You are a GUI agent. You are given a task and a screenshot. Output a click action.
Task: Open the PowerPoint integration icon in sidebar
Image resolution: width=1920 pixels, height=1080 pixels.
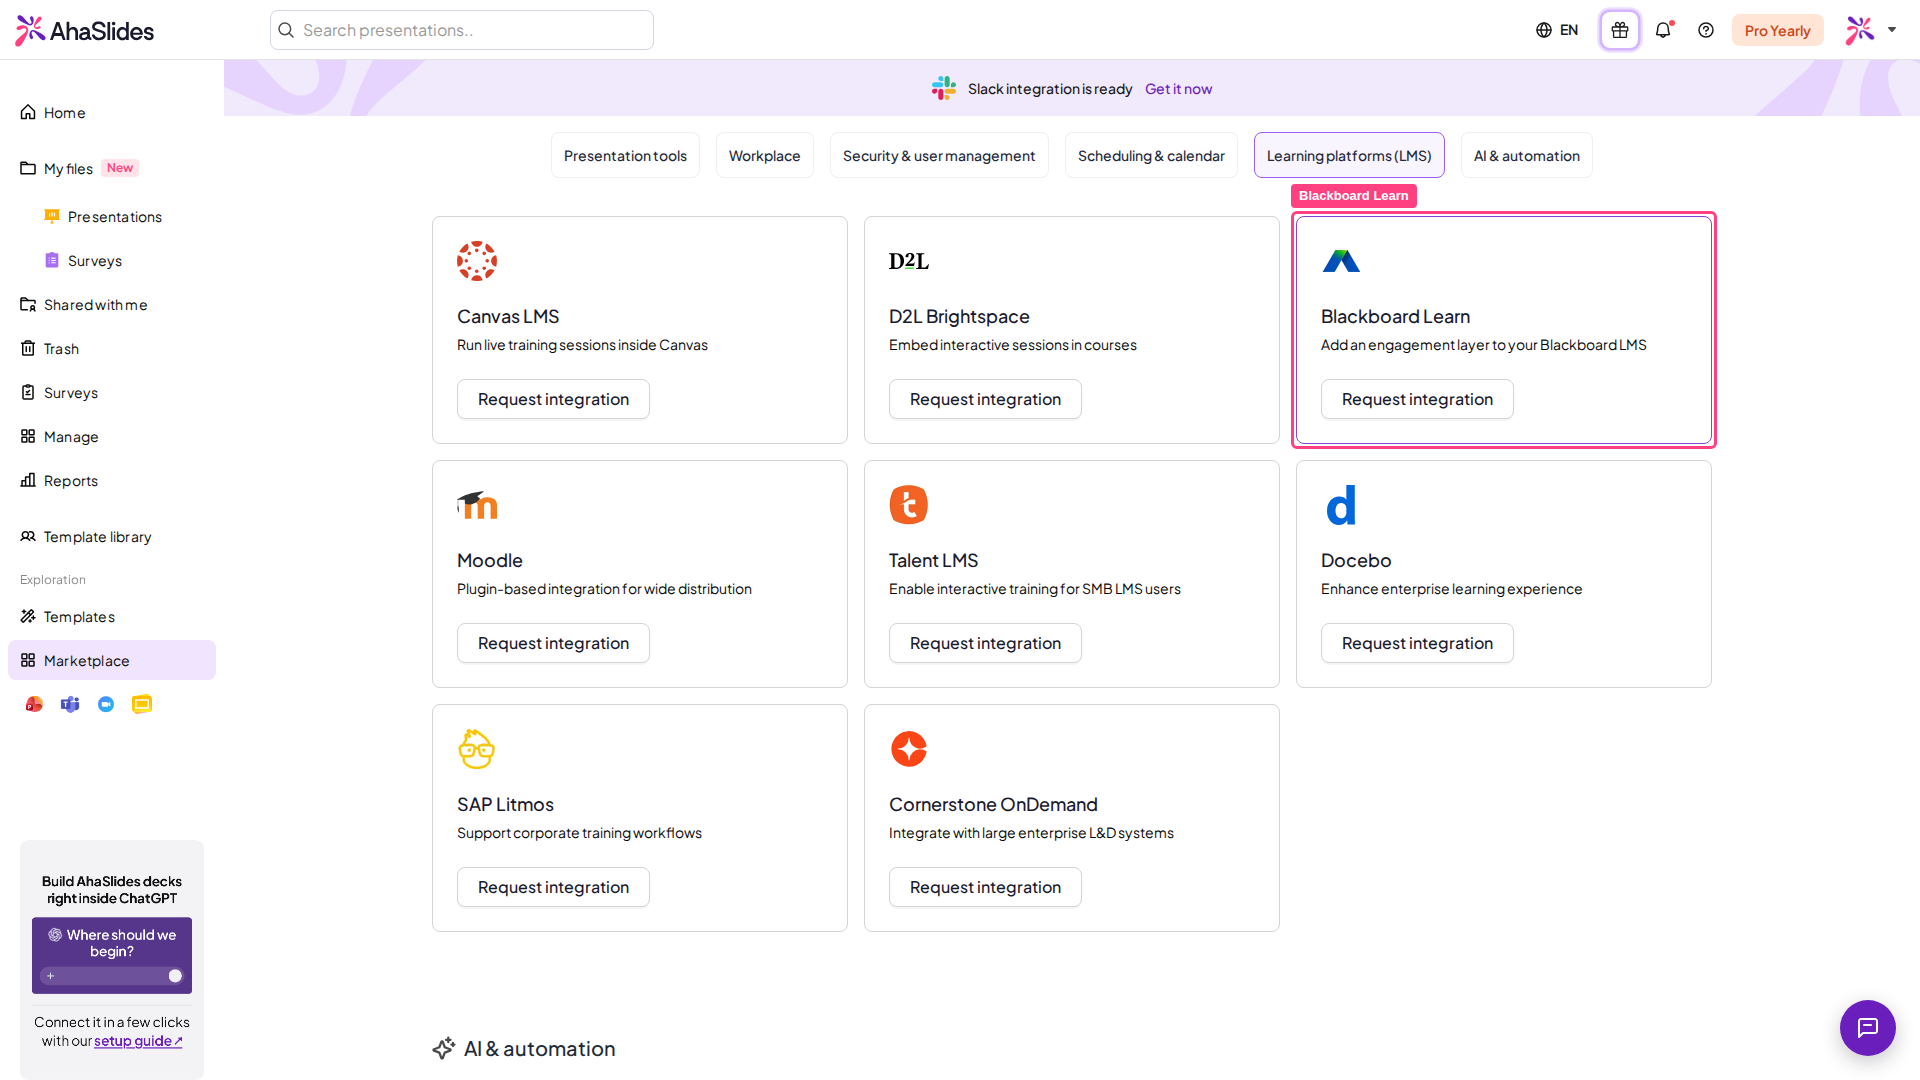34,704
